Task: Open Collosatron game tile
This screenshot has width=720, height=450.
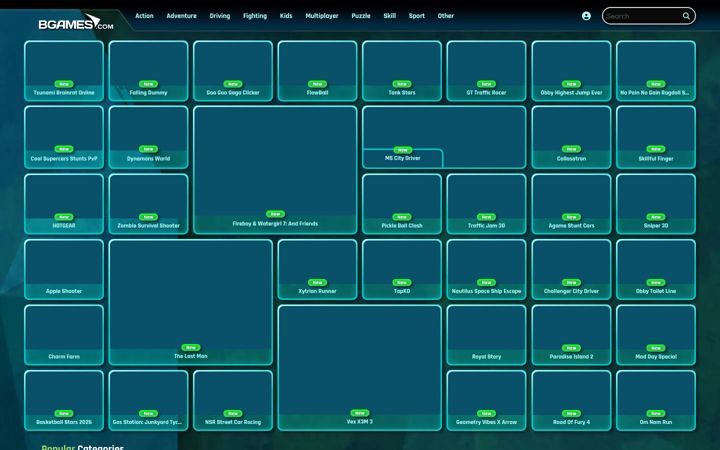Action: tap(571, 137)
